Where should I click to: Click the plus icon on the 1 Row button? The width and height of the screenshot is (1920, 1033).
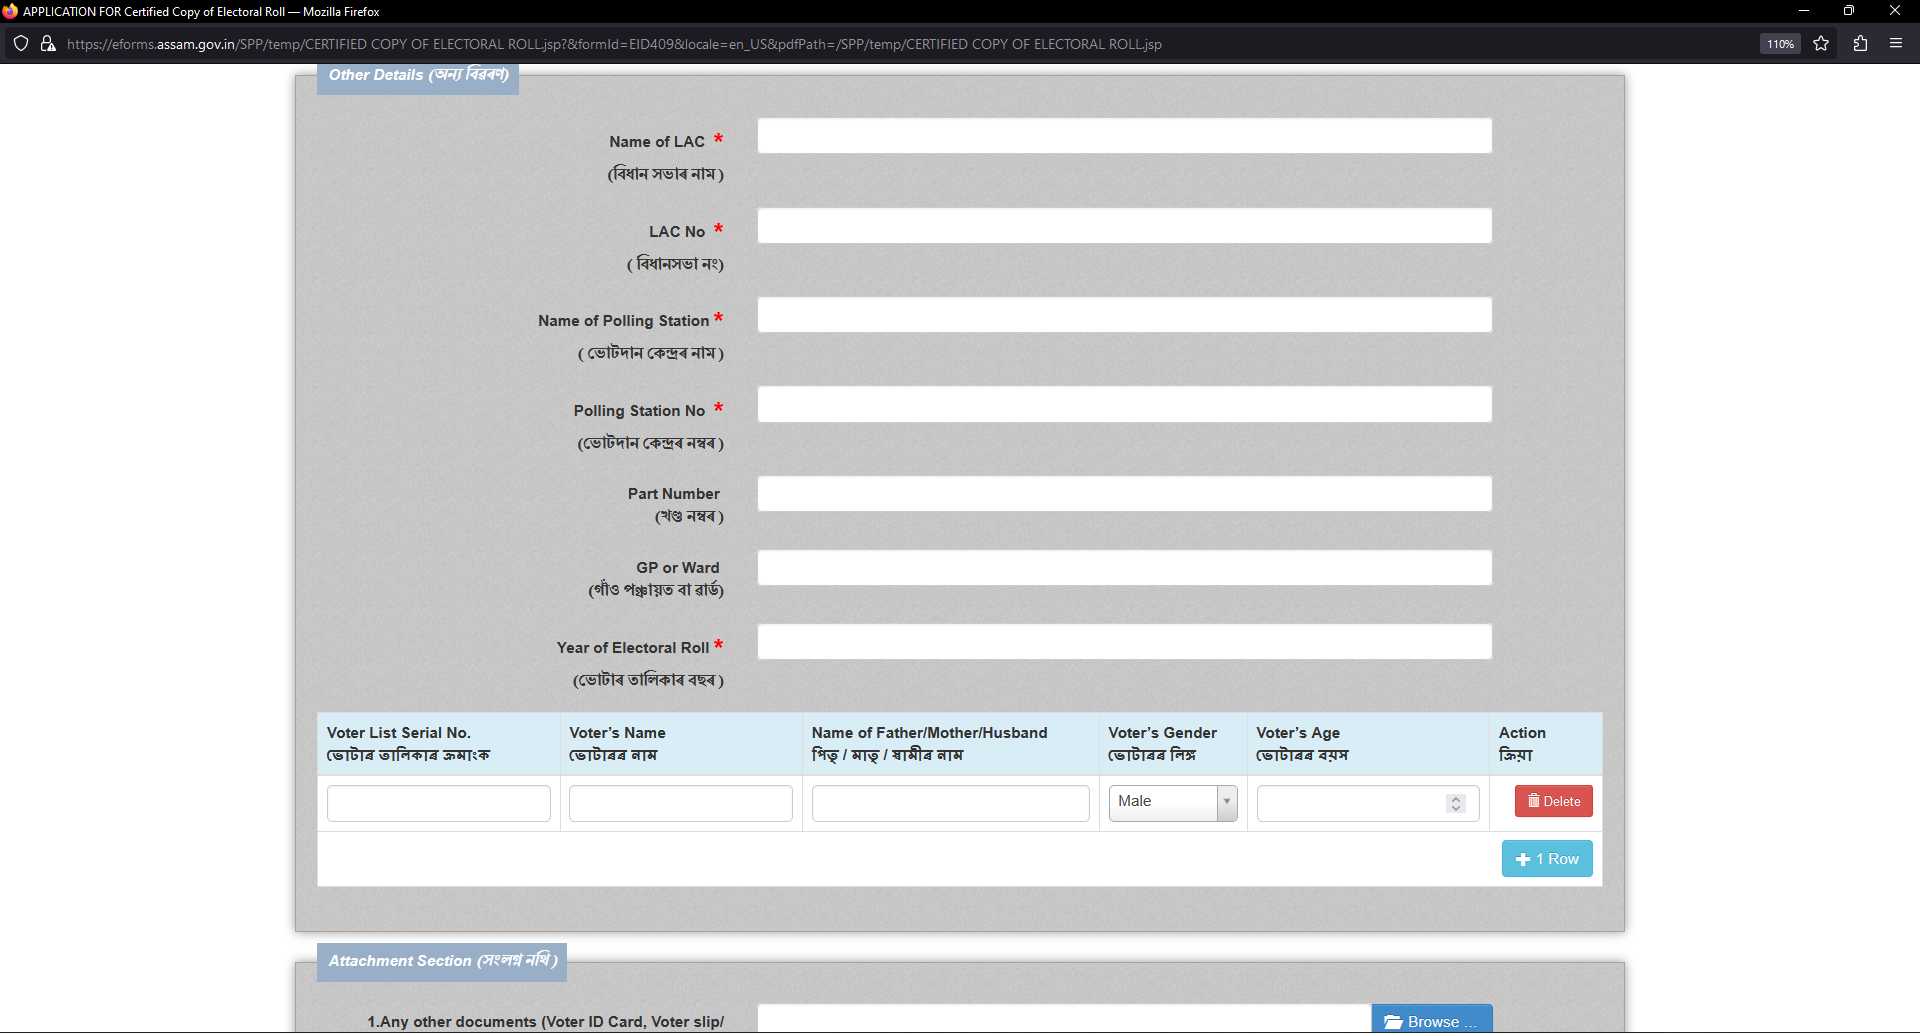pyautogui.click(x=1523, y=858)
